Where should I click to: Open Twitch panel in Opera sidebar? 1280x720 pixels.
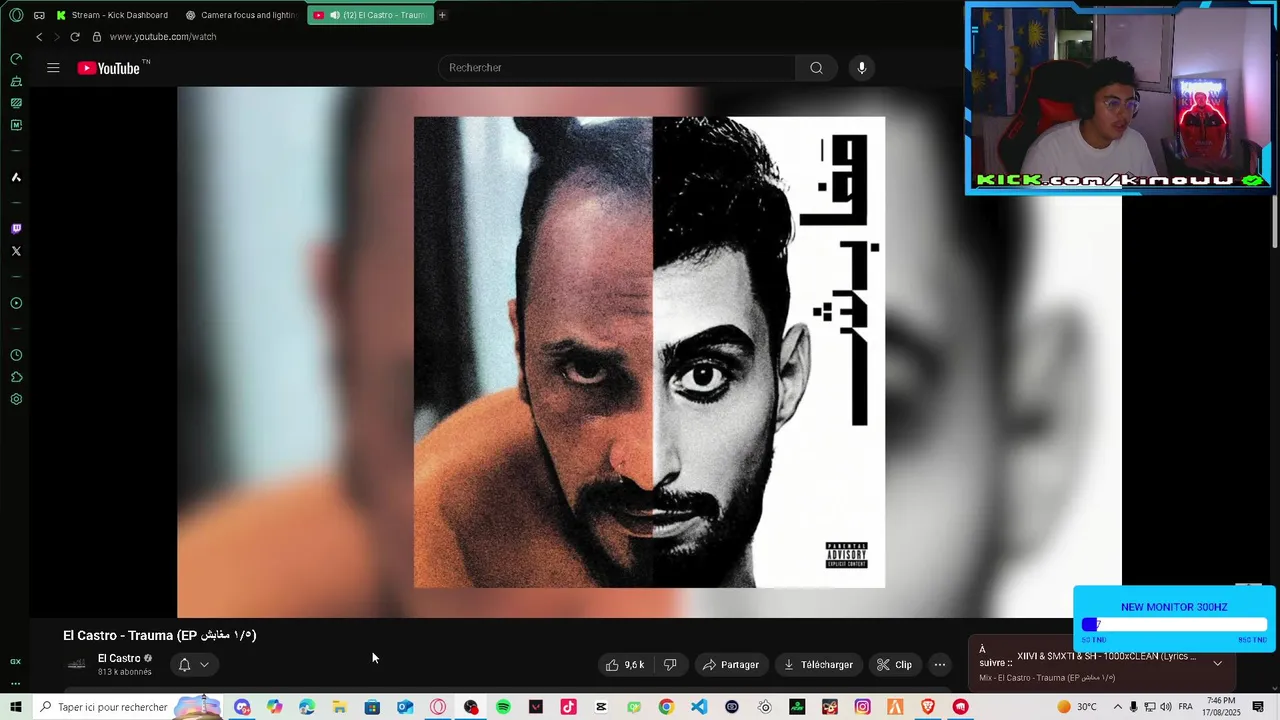16,229
